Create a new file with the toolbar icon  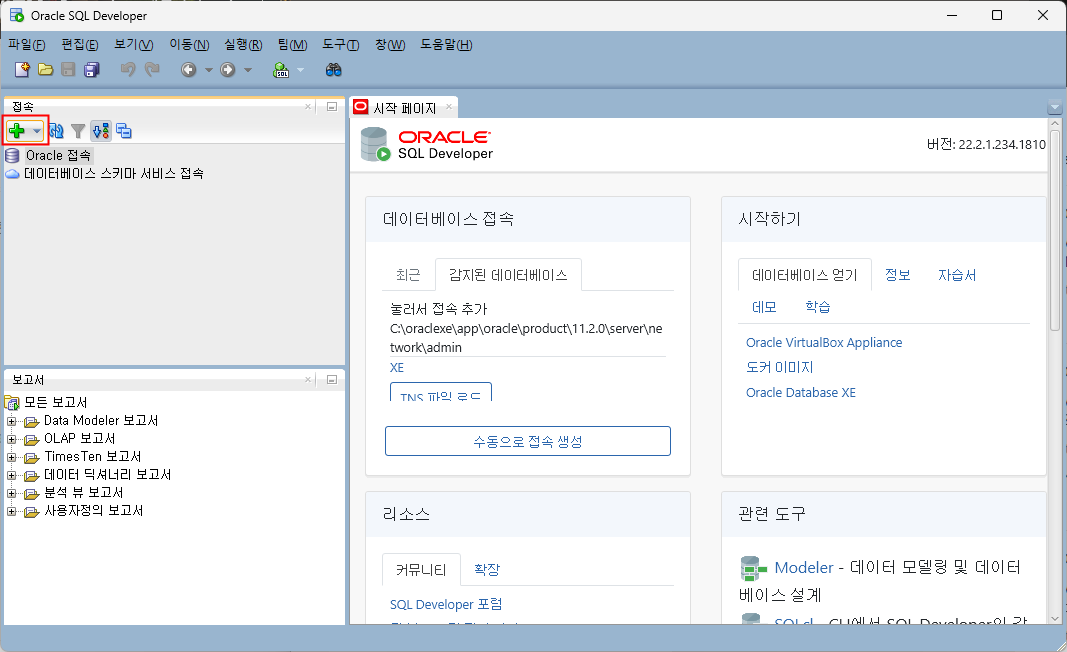point(21,70)
